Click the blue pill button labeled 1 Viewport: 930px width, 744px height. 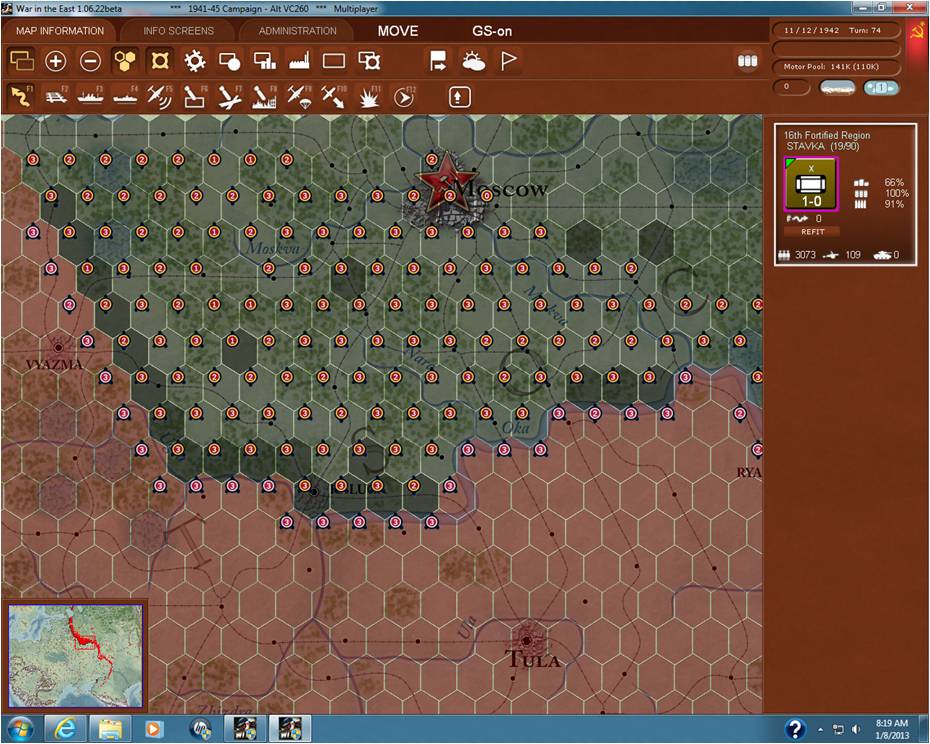[x=881, y=88]
